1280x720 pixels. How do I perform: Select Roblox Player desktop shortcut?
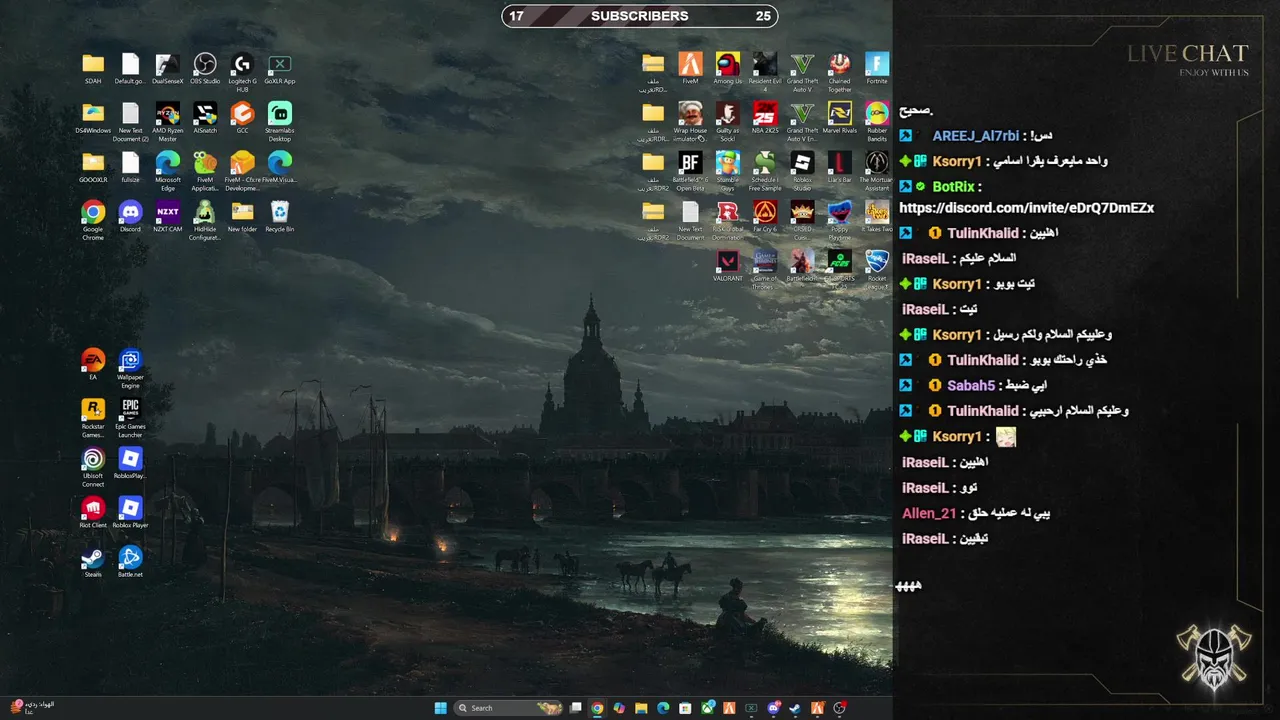coord(130,513)
